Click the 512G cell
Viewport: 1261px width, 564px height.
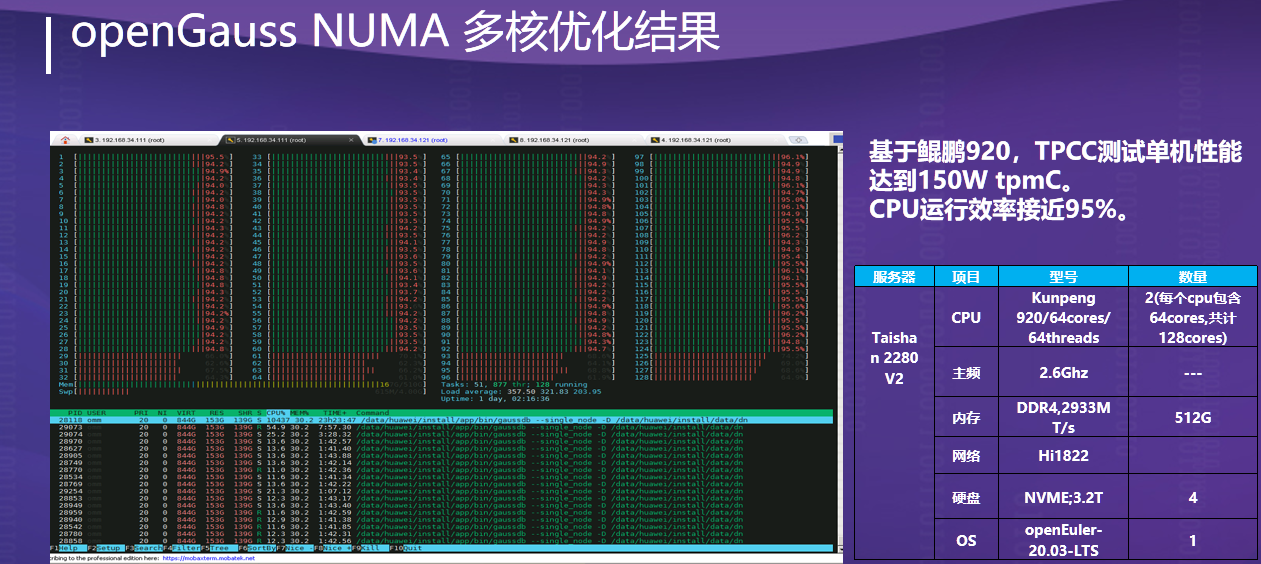click(x=1192, y=418)
